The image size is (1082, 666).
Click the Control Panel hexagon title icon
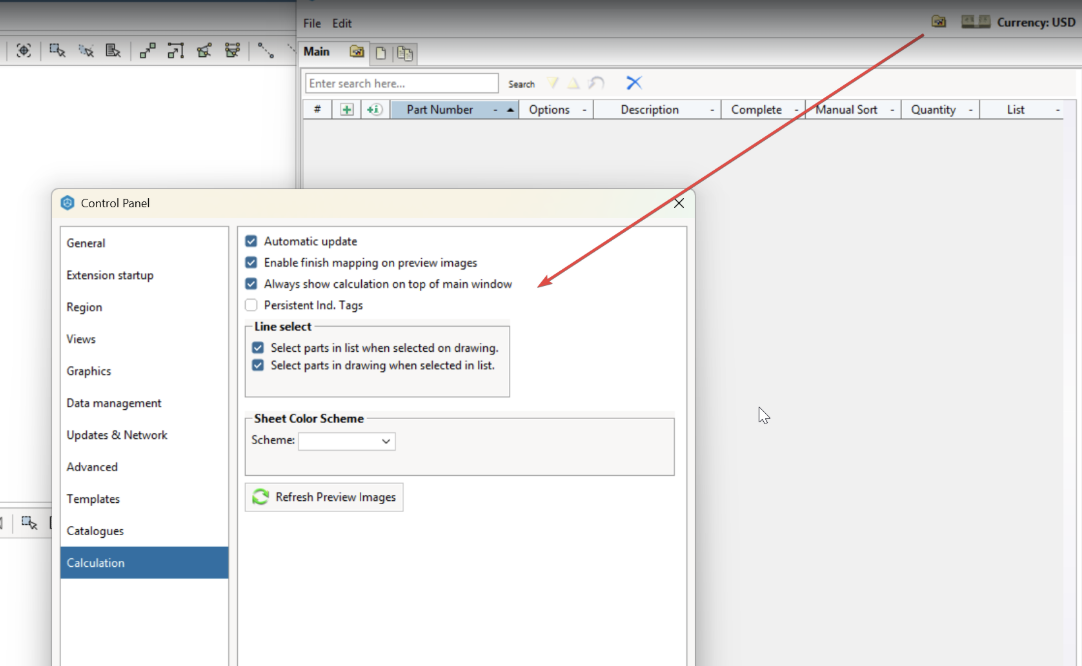click(67, 203)
